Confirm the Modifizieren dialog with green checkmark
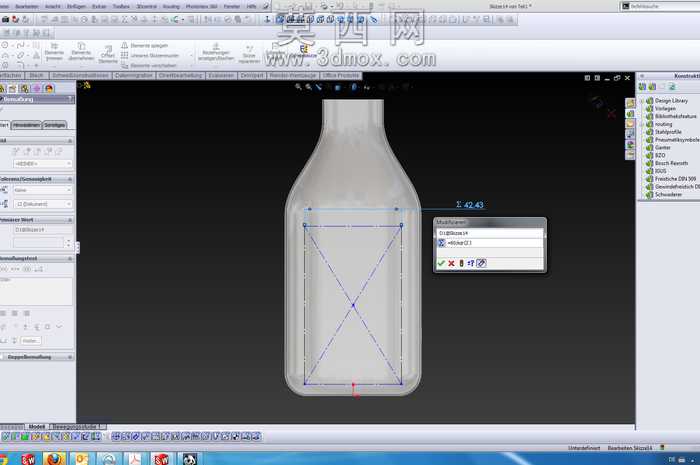Screen dimensions: 700x465 point(441,263)
